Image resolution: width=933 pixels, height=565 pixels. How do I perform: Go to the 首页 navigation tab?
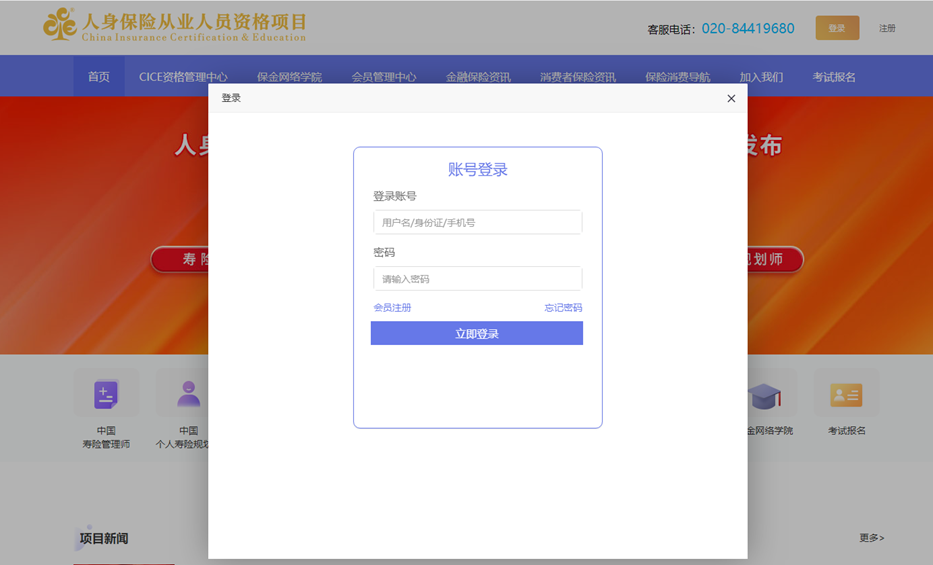point(99,77)
